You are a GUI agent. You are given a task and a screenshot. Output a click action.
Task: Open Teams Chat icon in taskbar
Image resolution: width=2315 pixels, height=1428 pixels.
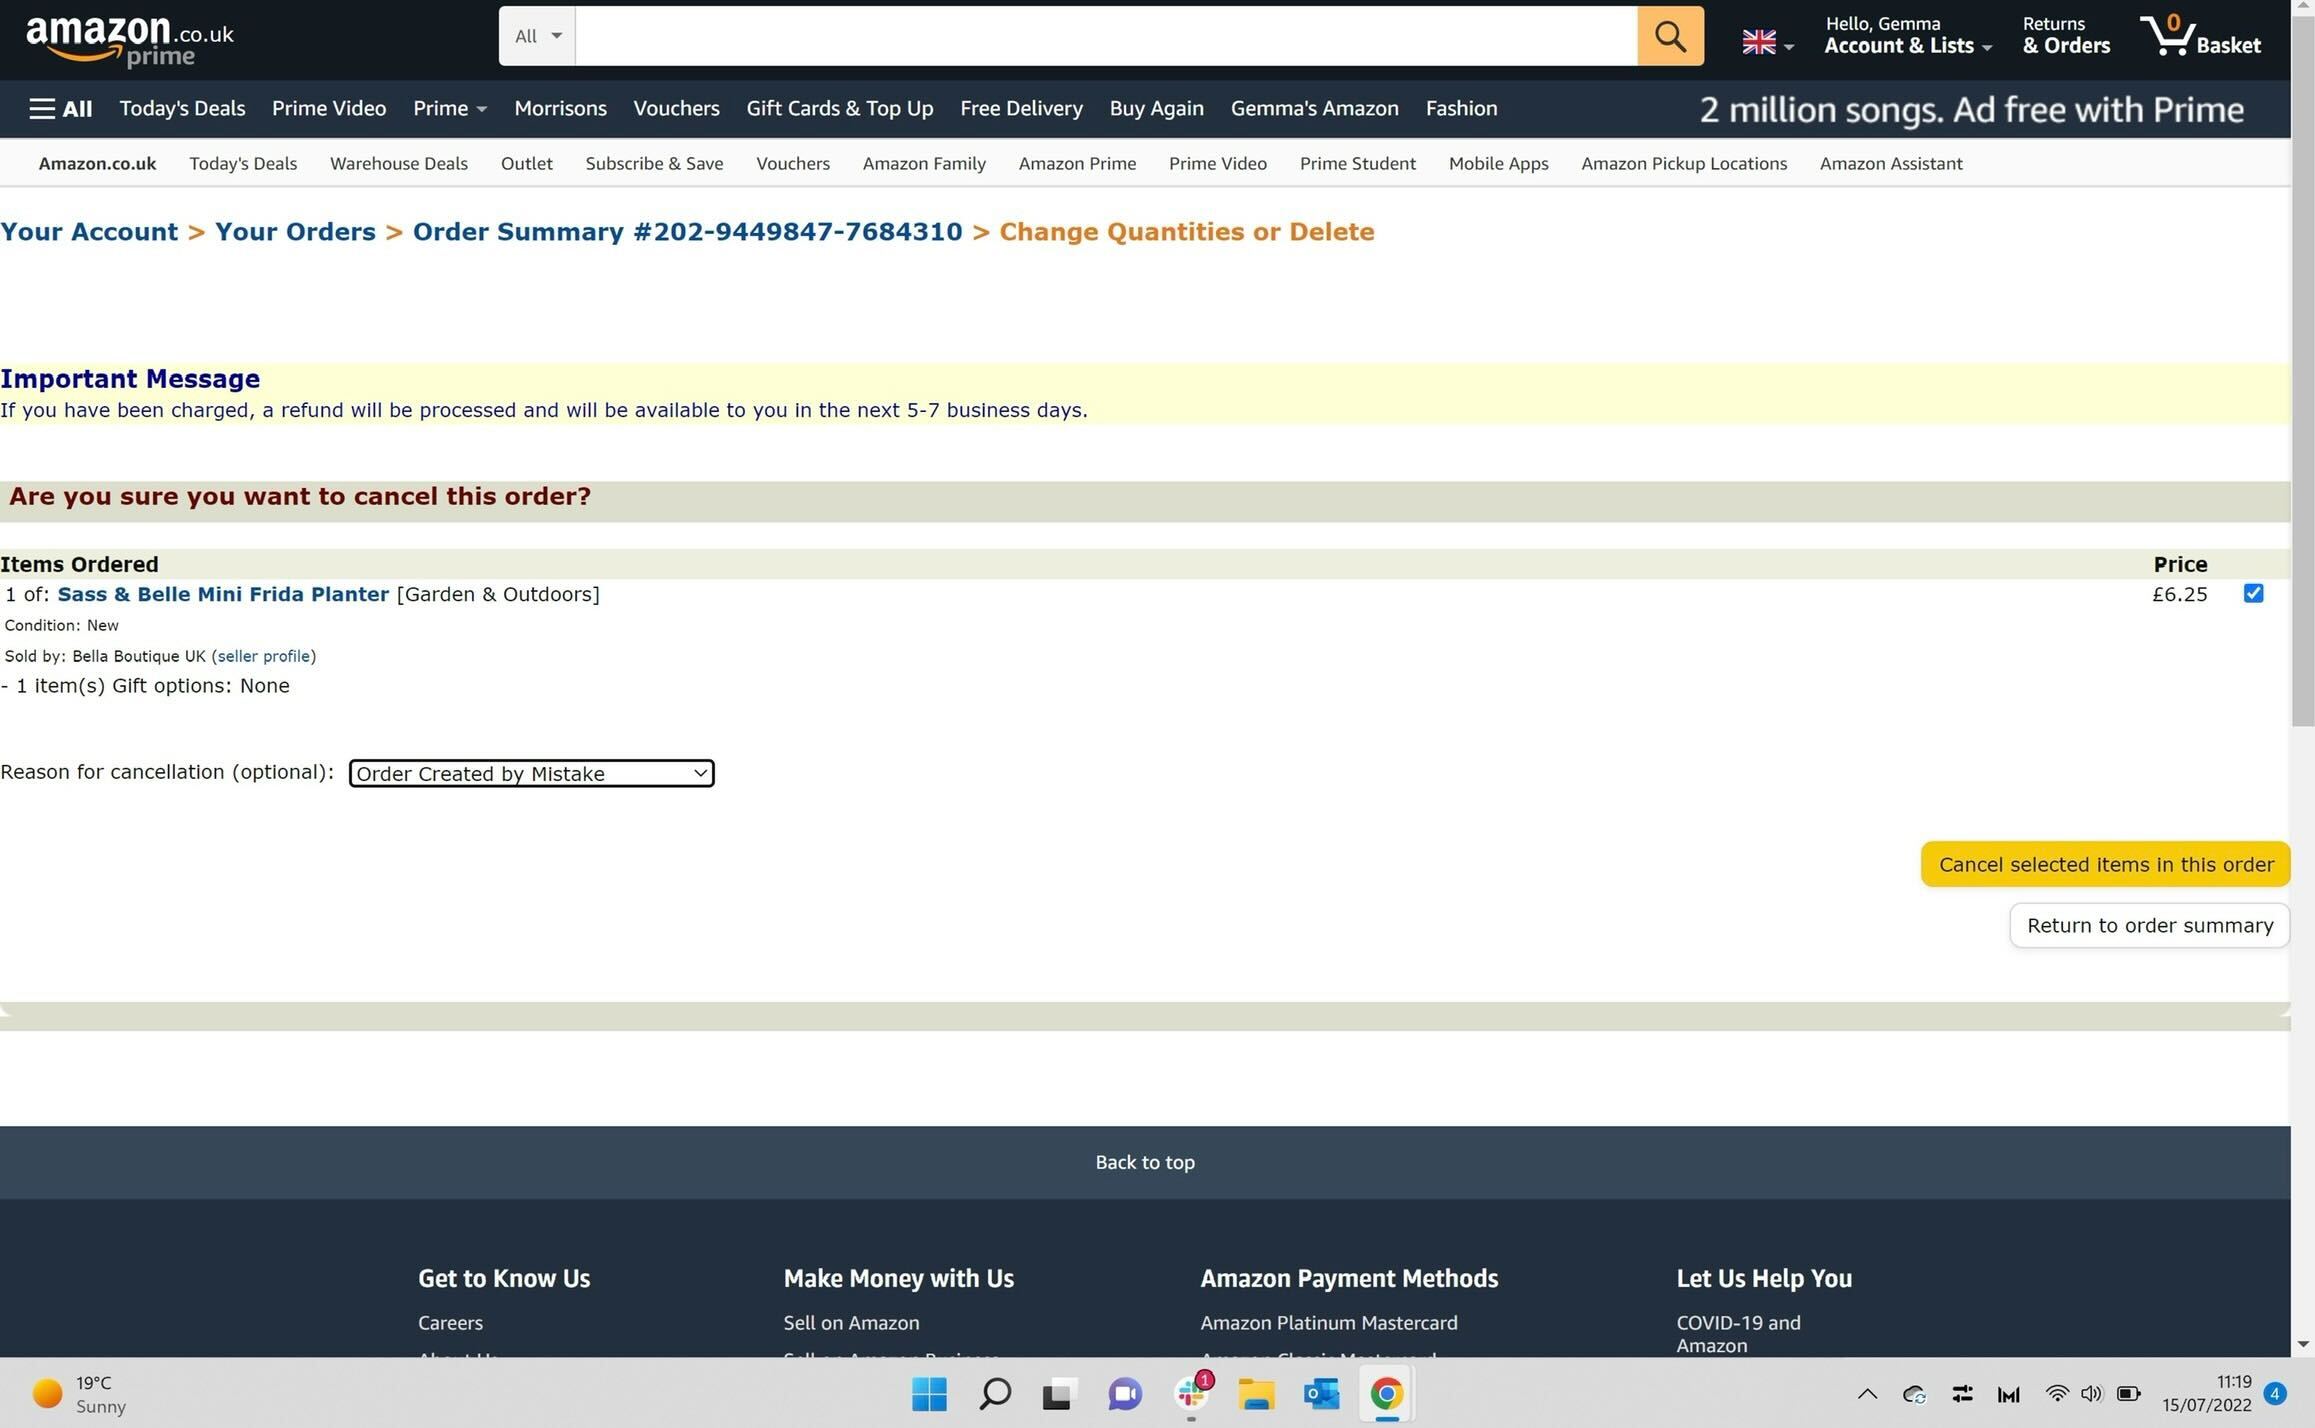tap(1124, 1394)
